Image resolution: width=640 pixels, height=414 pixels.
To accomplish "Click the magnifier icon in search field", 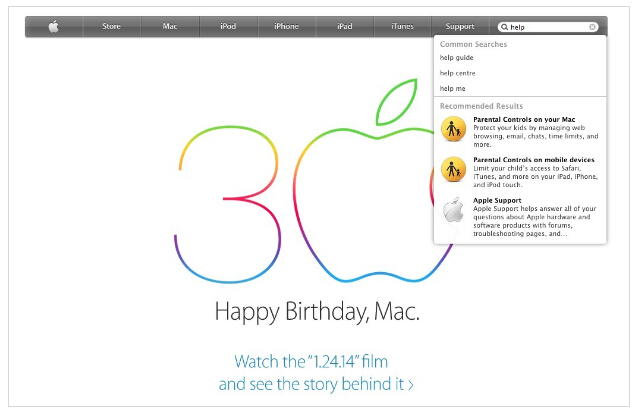I will (x=504, y=27).
